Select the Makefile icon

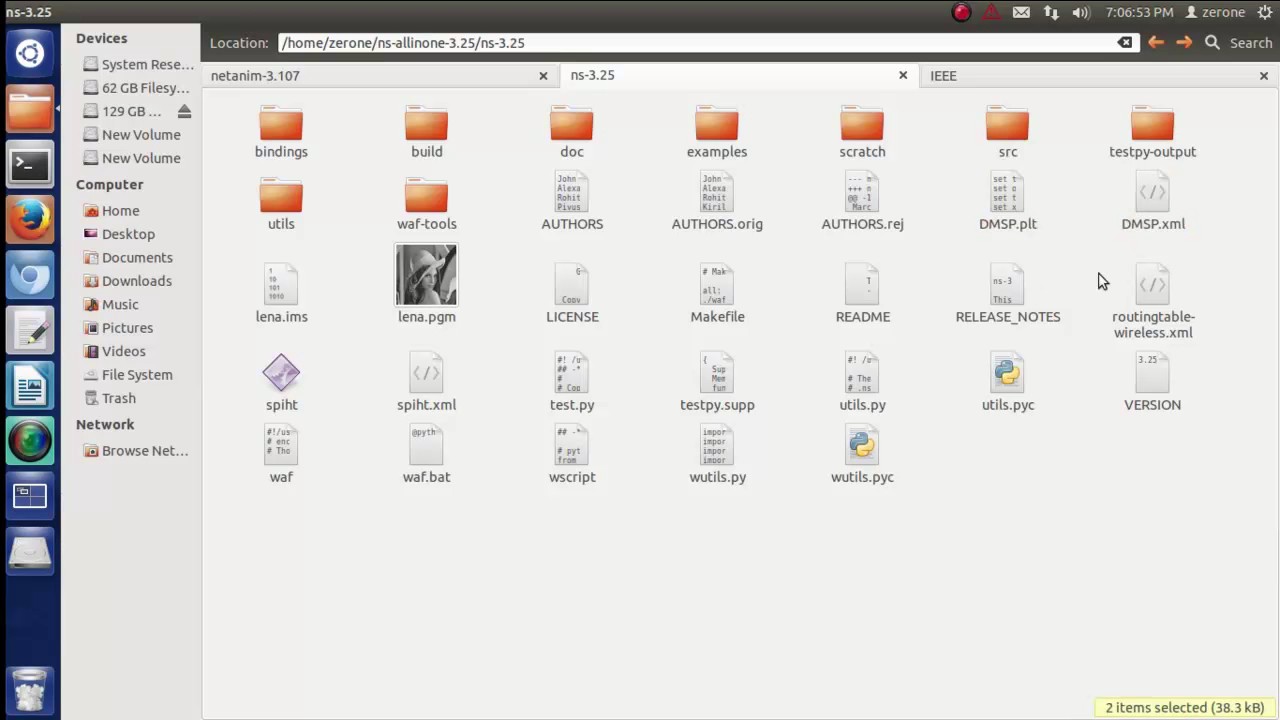pyautogui.click(x=717, y=285)
